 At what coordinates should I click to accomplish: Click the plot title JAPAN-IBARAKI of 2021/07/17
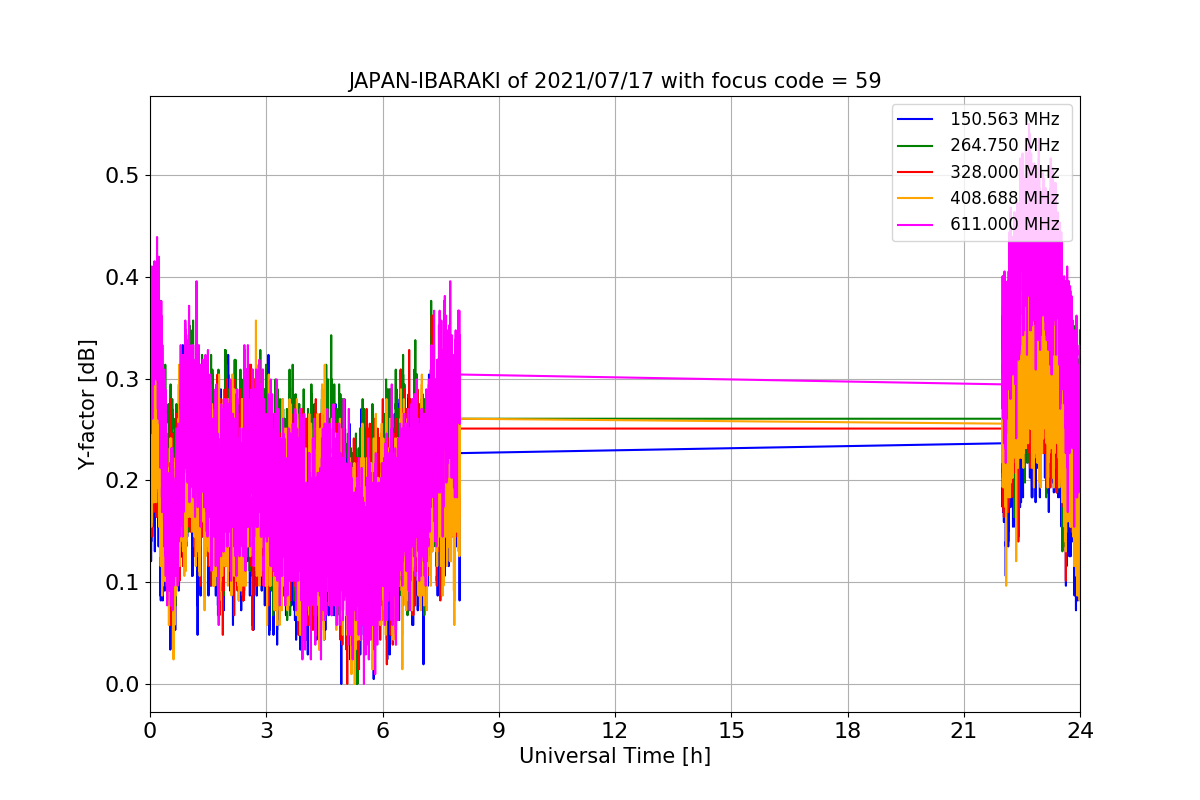coord(615,81)
